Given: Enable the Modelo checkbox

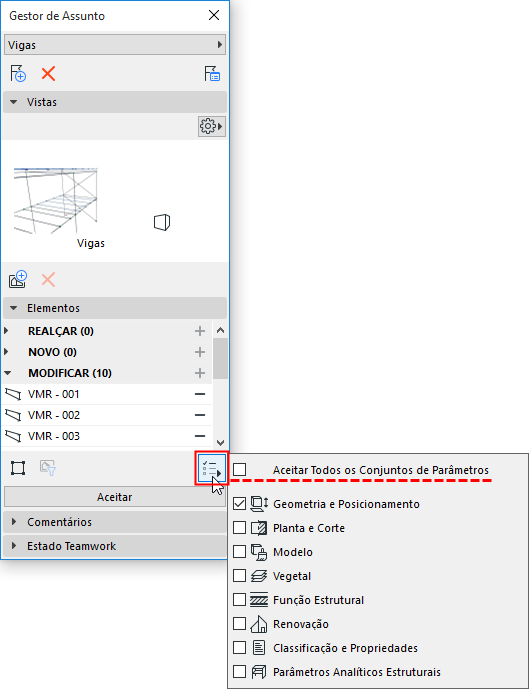Looking at the screenshot, I should pyautogui.click(x=239, y=552).
